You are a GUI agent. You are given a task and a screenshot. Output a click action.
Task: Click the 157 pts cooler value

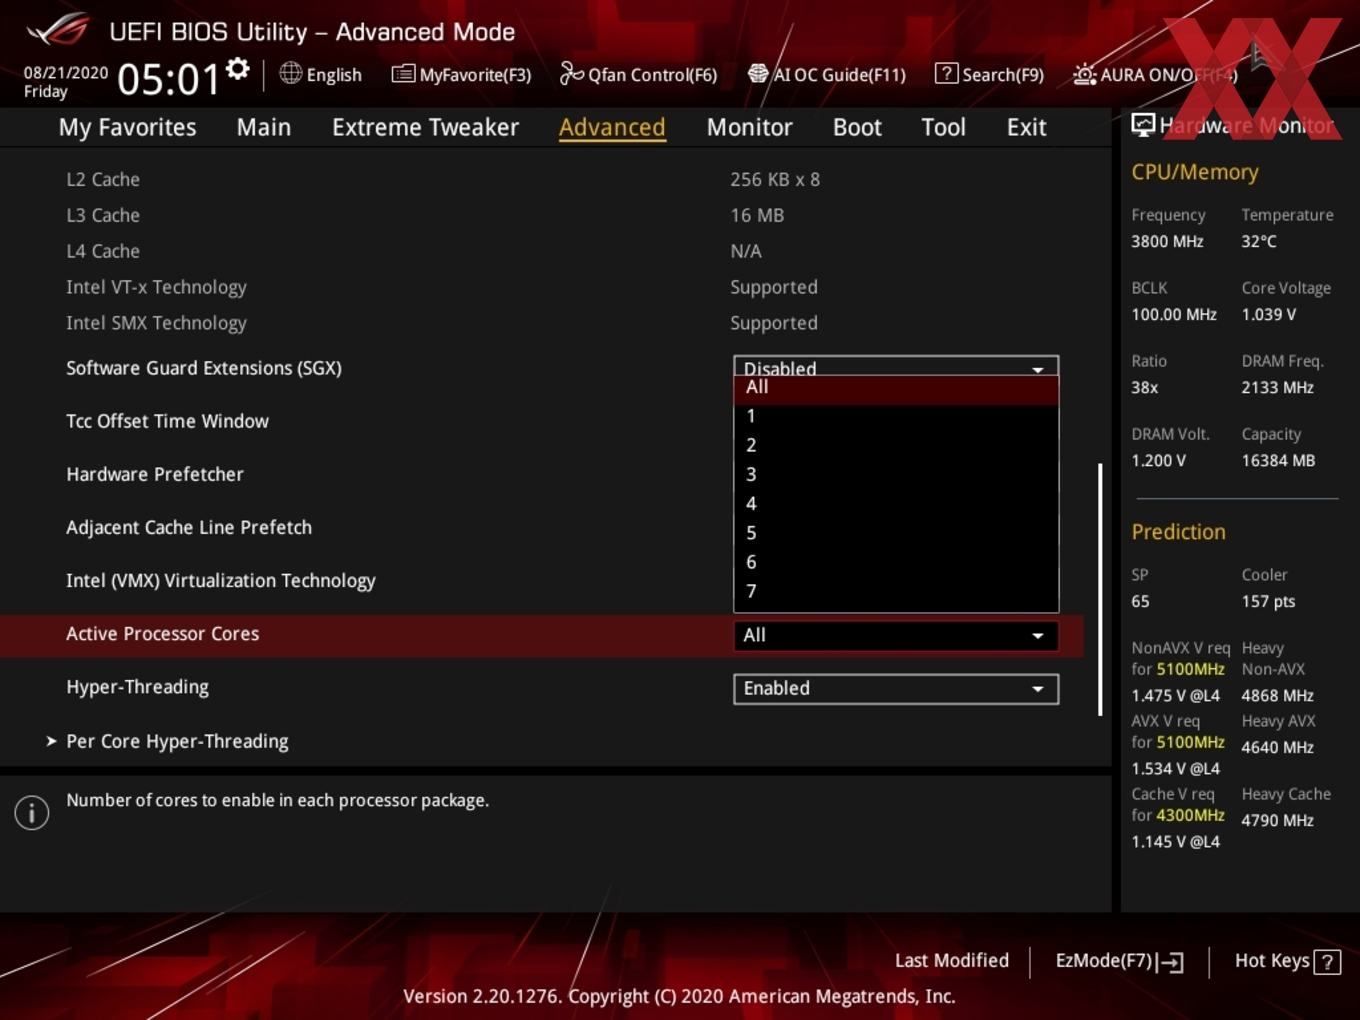pyautogui.click(x=1268, y=601)
